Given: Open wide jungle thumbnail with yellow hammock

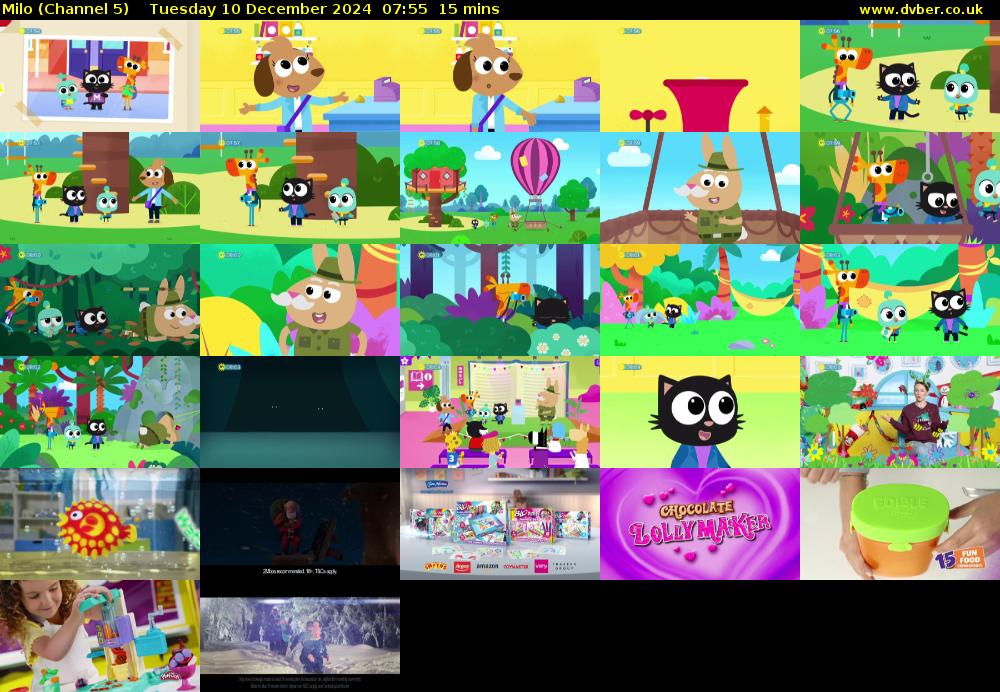Looking at the screenshot, I should [x=700, y=300].
